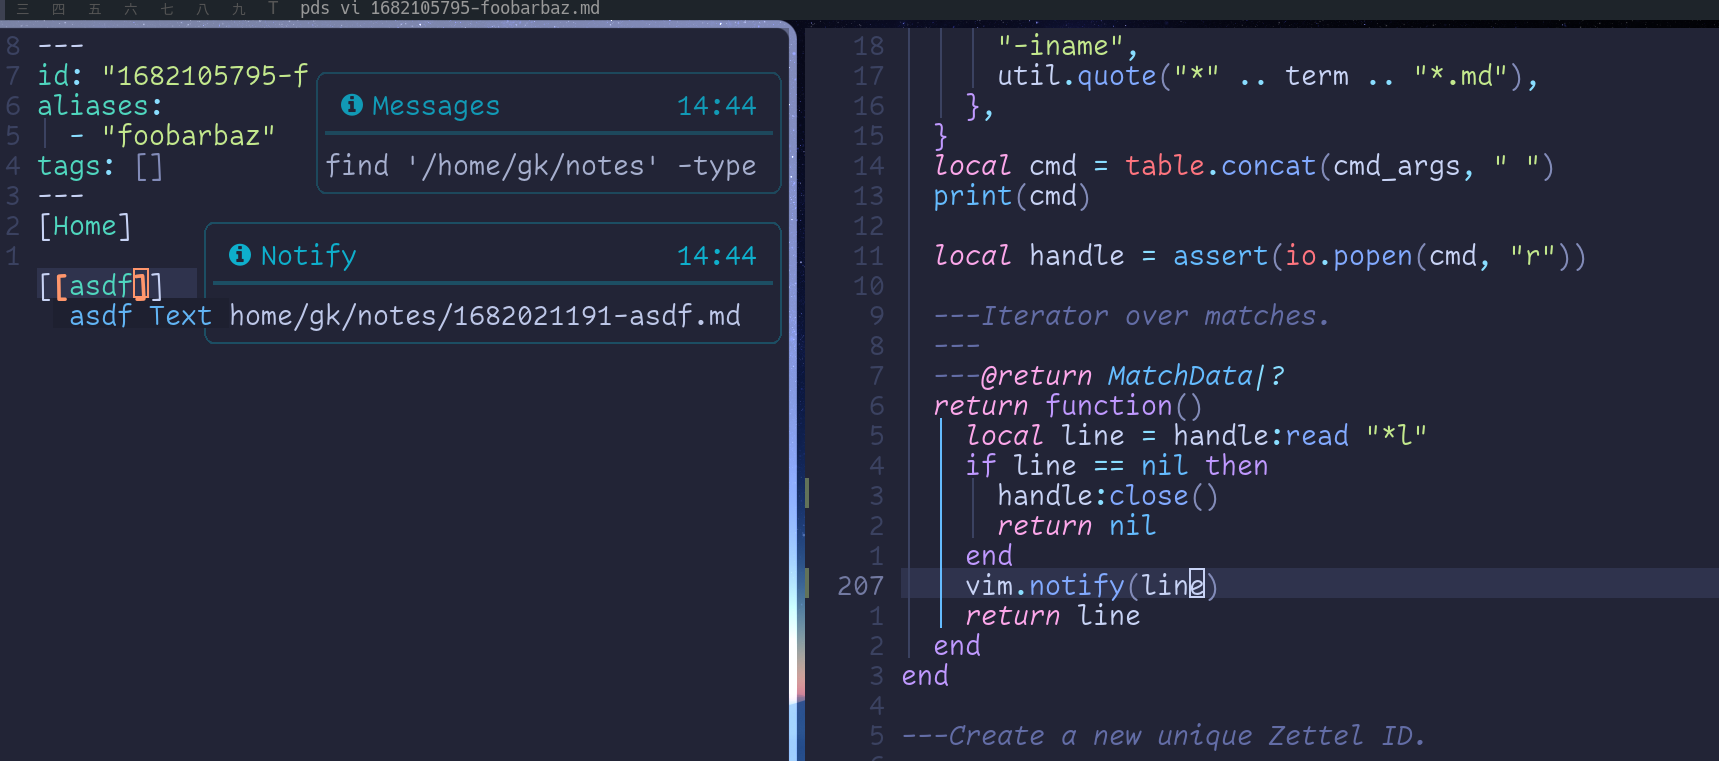Image resolution: width=1719 pixels, height=761 pixels.
Task: Click the ---Create a new unique Zettel ID. comment
Action: (x=1164, y=736)
